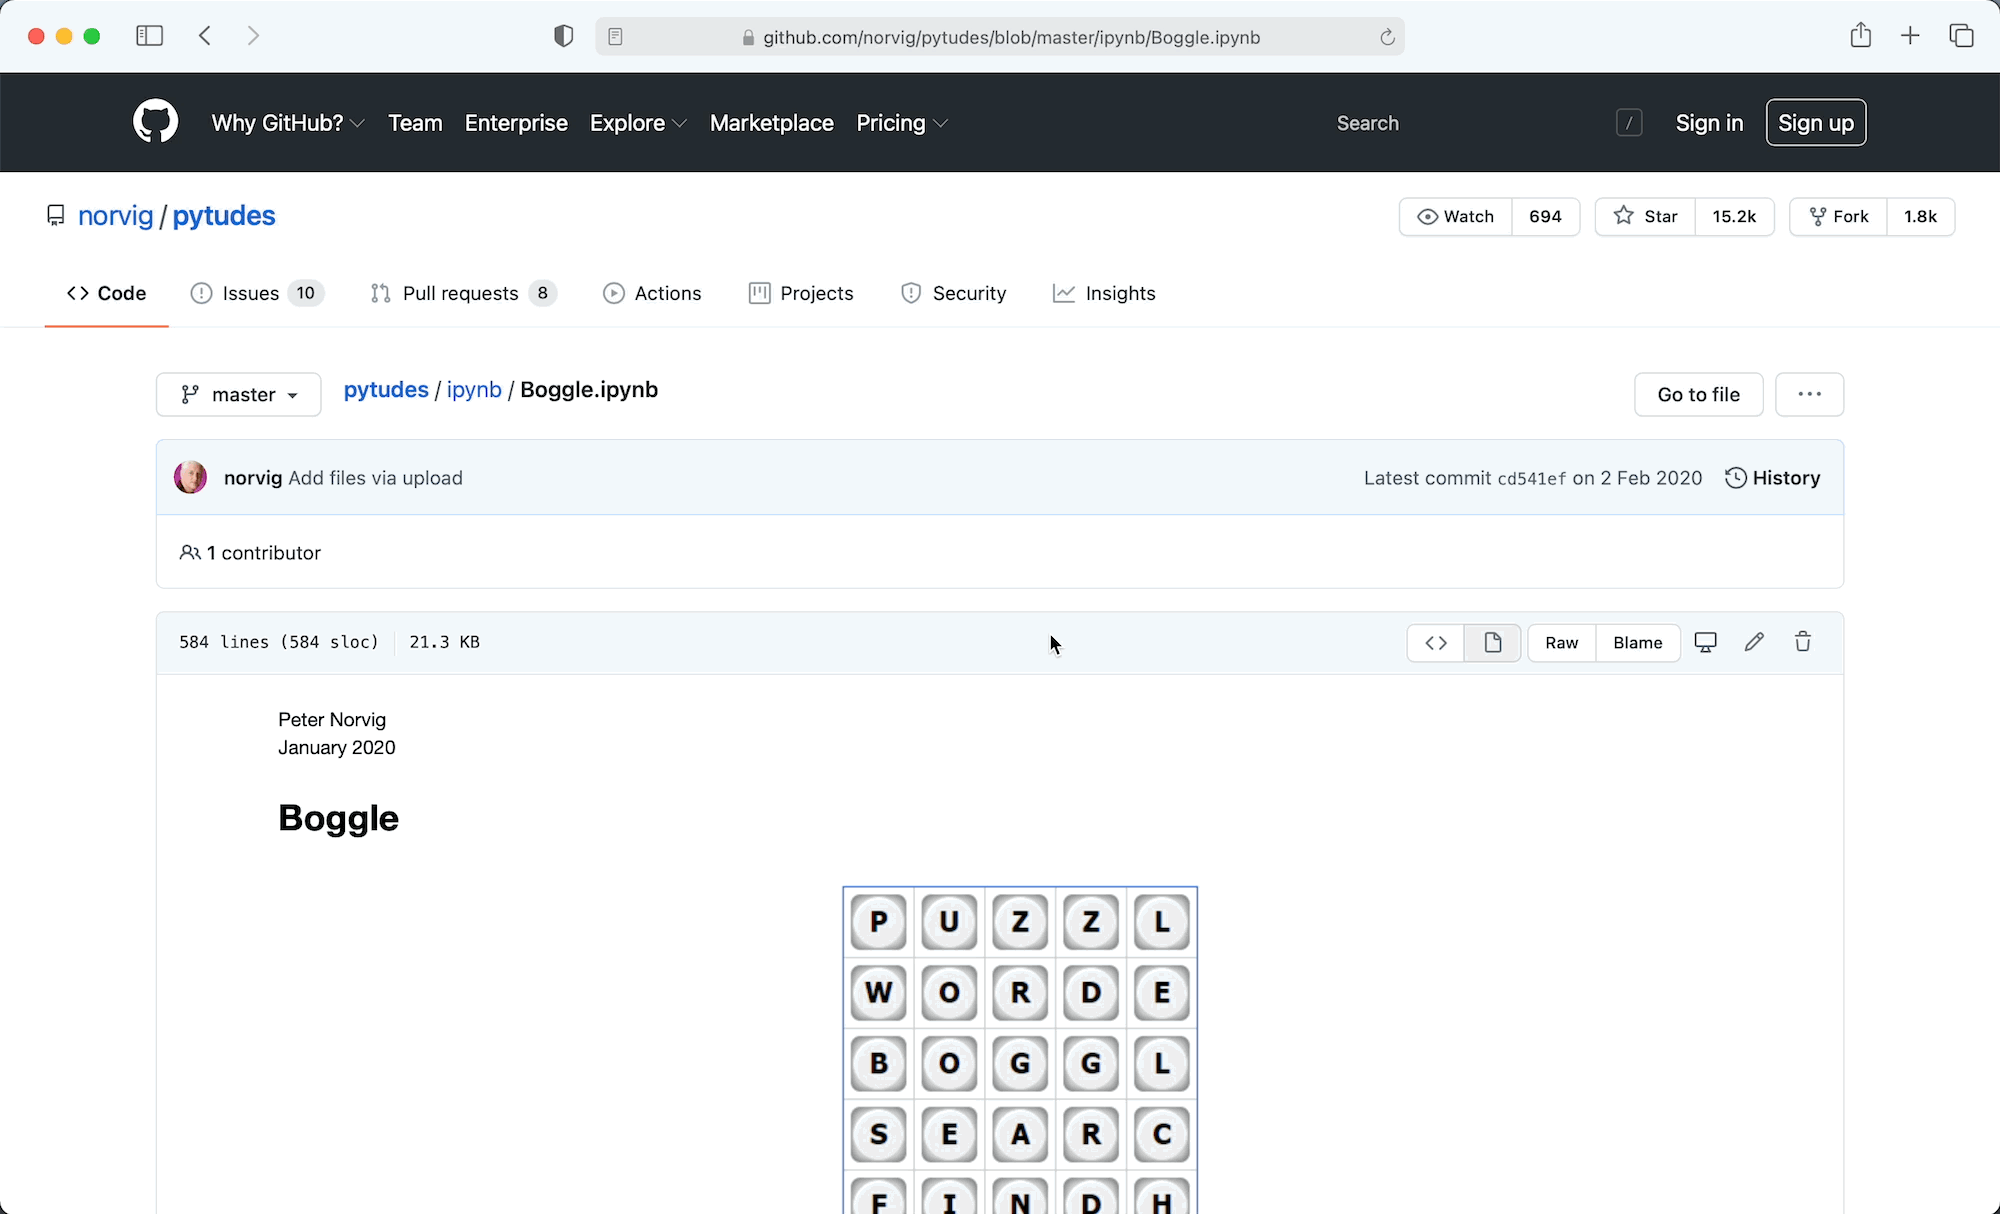Open the 1.8k forks count
This screenshot has height=1214, width=2000.
1920,216
